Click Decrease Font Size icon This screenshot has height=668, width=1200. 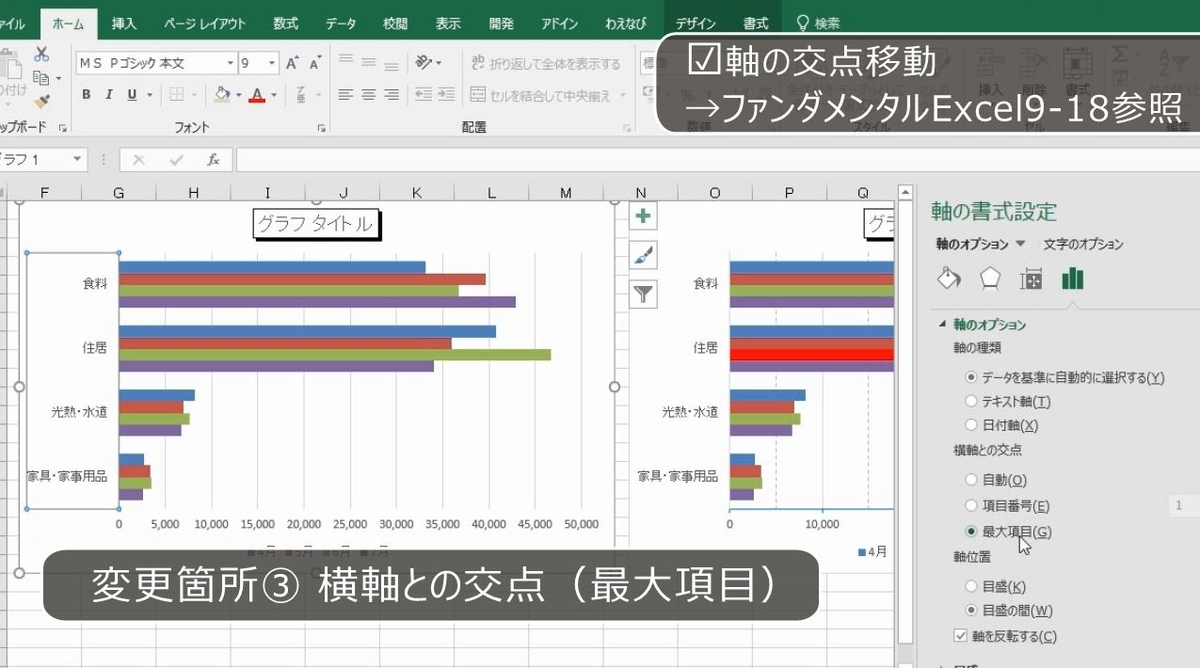click(316, 63)
